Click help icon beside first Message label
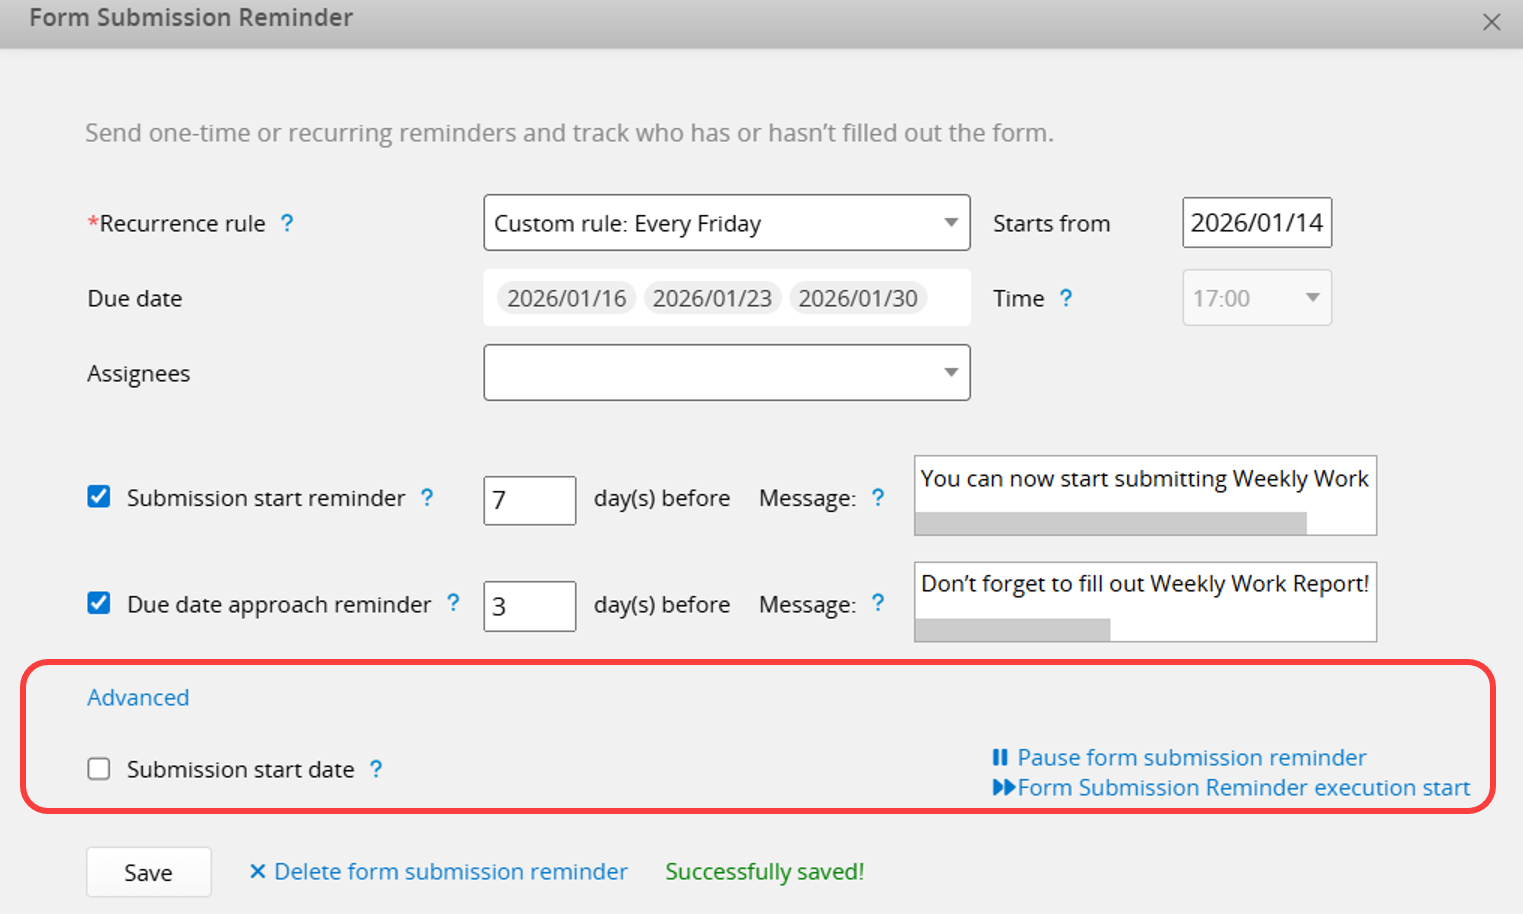1523x914 pixels. point(878,497)
